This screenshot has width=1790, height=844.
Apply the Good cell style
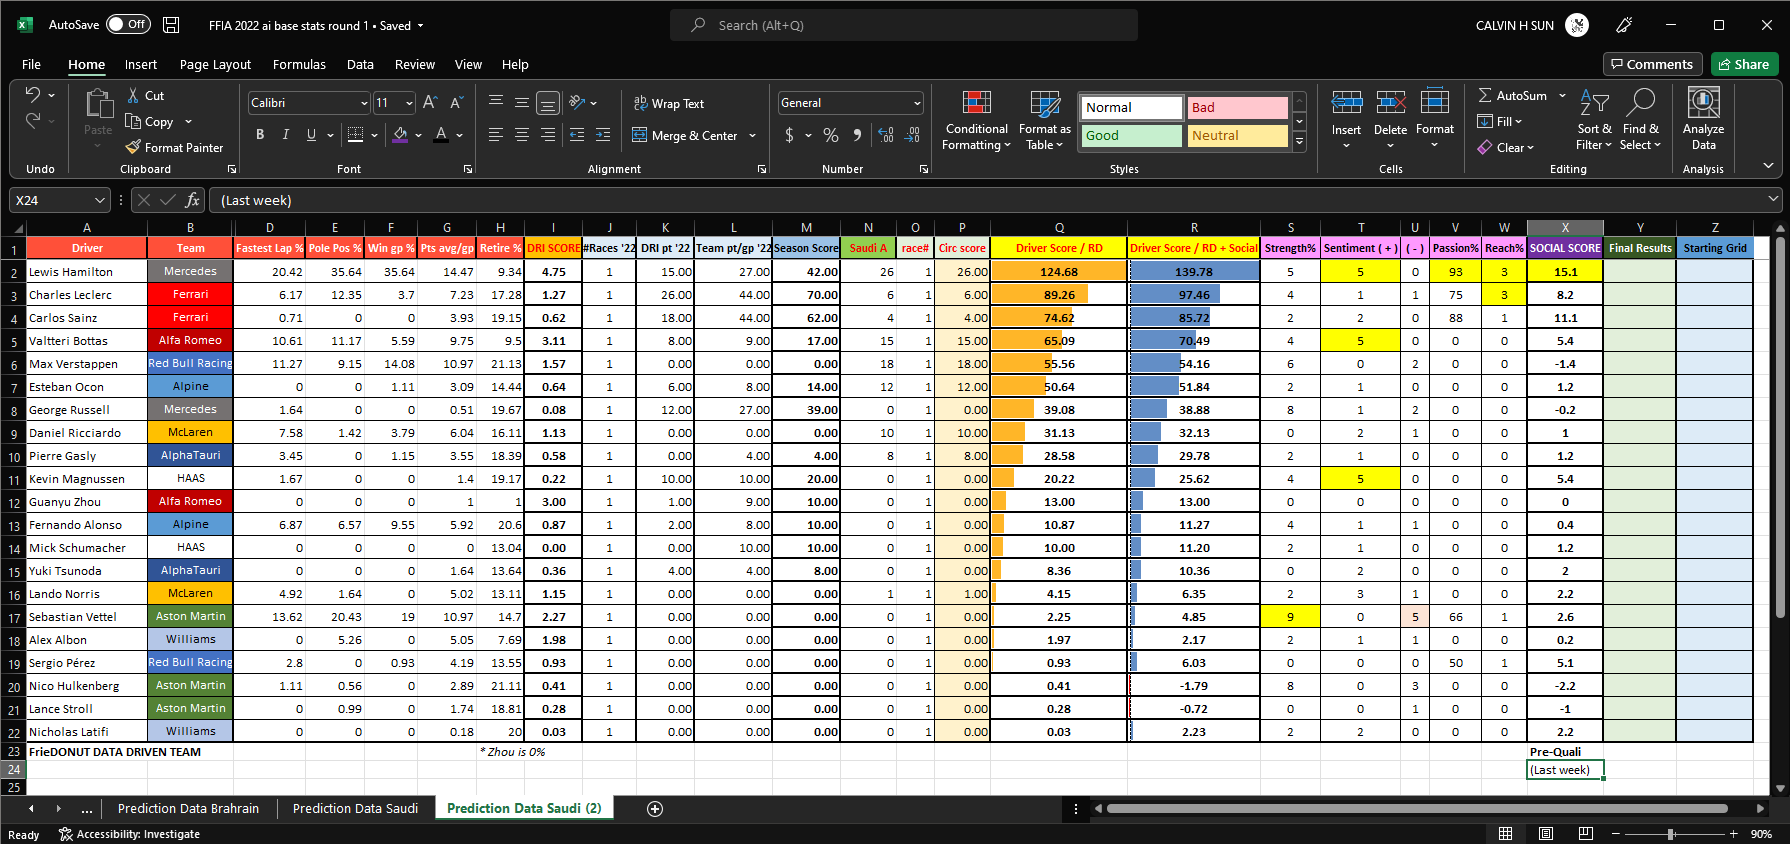[1131, 135]
